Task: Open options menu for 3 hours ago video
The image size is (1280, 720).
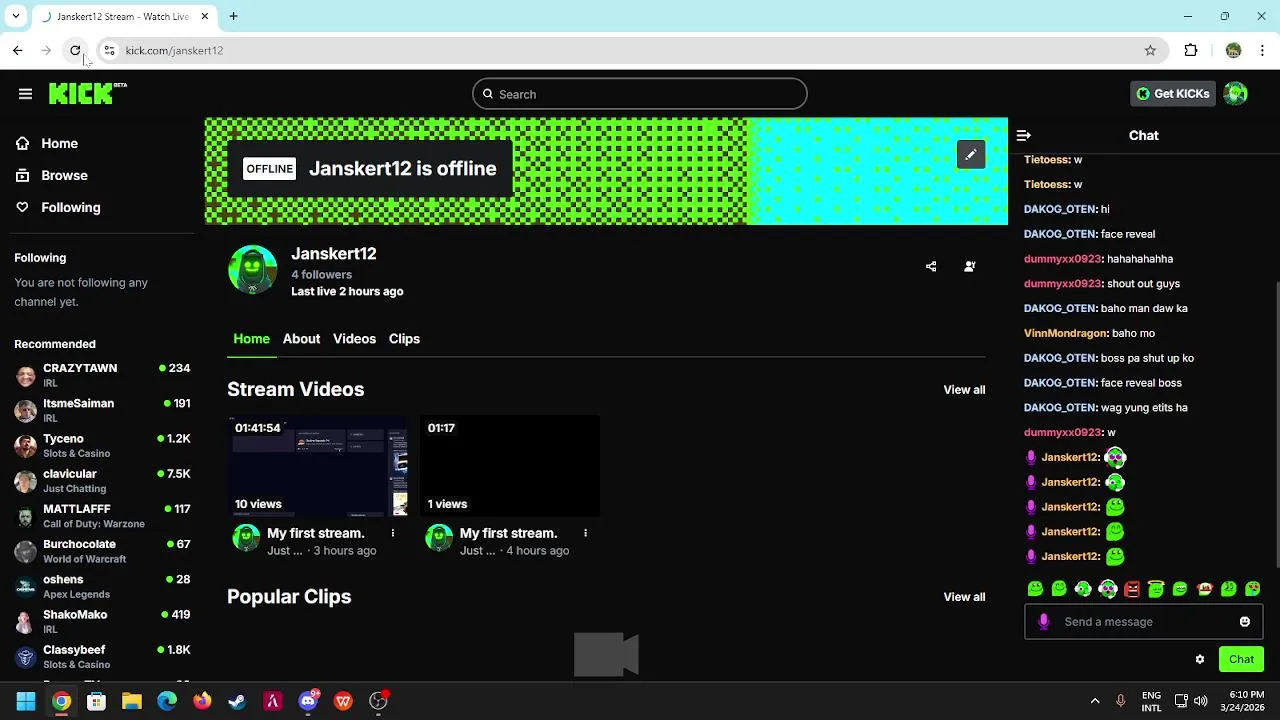Action: pos(392,533)
